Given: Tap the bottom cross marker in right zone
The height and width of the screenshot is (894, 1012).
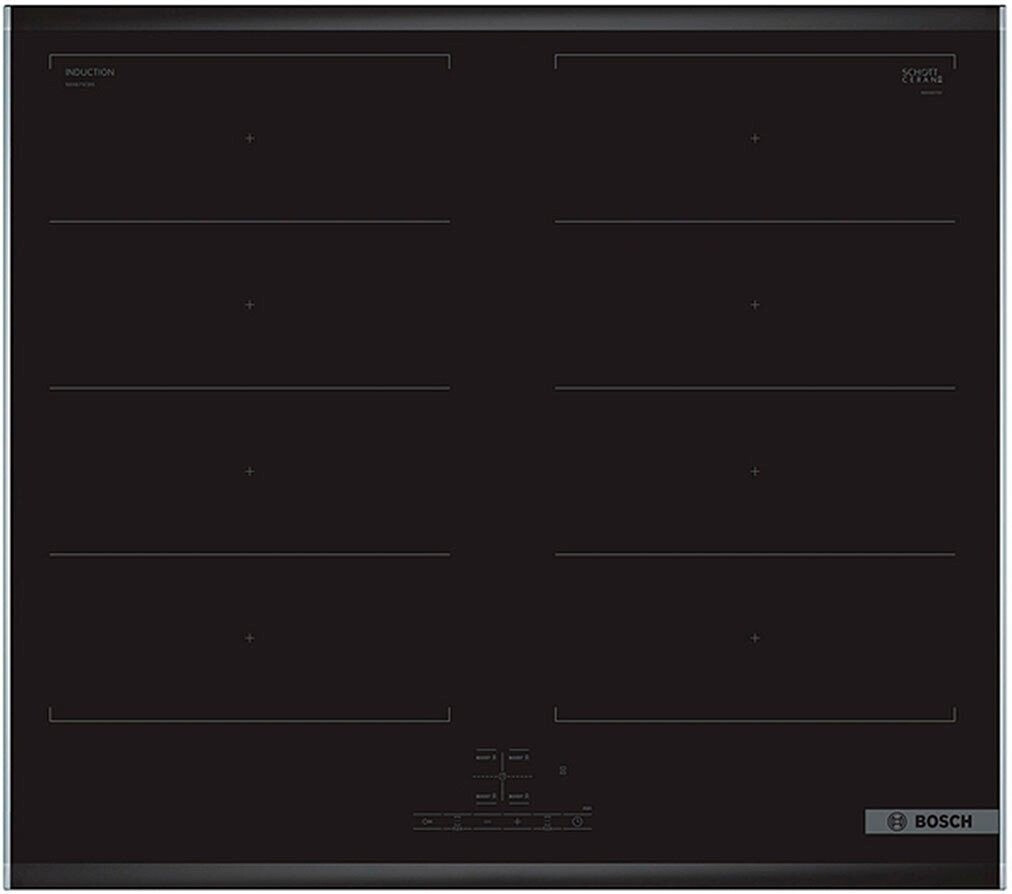Looking at the screenshot, I should [755, 637].
